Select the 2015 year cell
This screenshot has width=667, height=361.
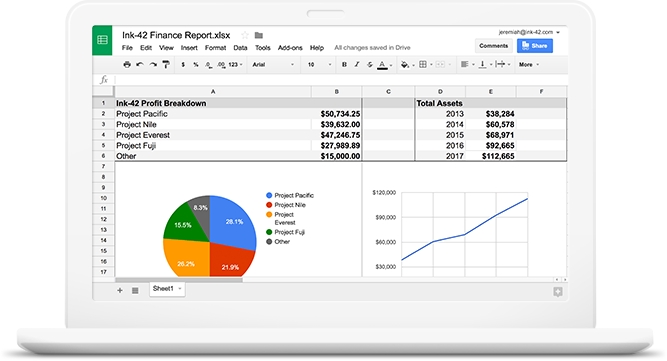pyautogui.click(x=440, y=135)
